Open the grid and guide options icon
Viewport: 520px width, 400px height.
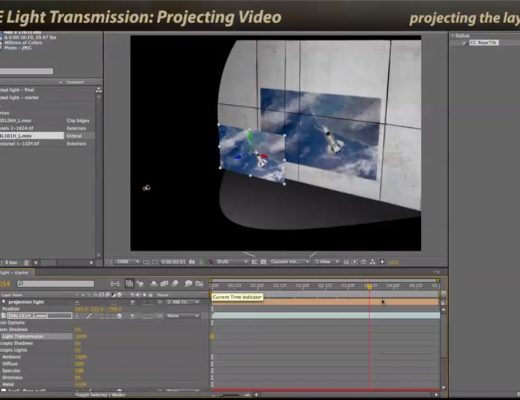tap(146, 262)
